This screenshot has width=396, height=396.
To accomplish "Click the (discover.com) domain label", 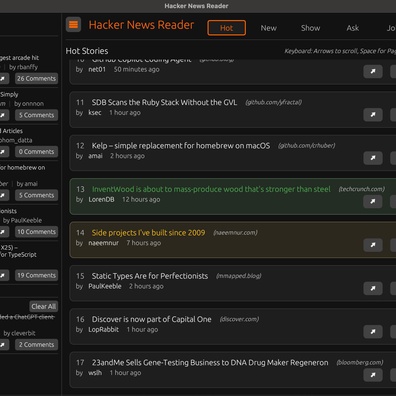I will pos(239,319).
